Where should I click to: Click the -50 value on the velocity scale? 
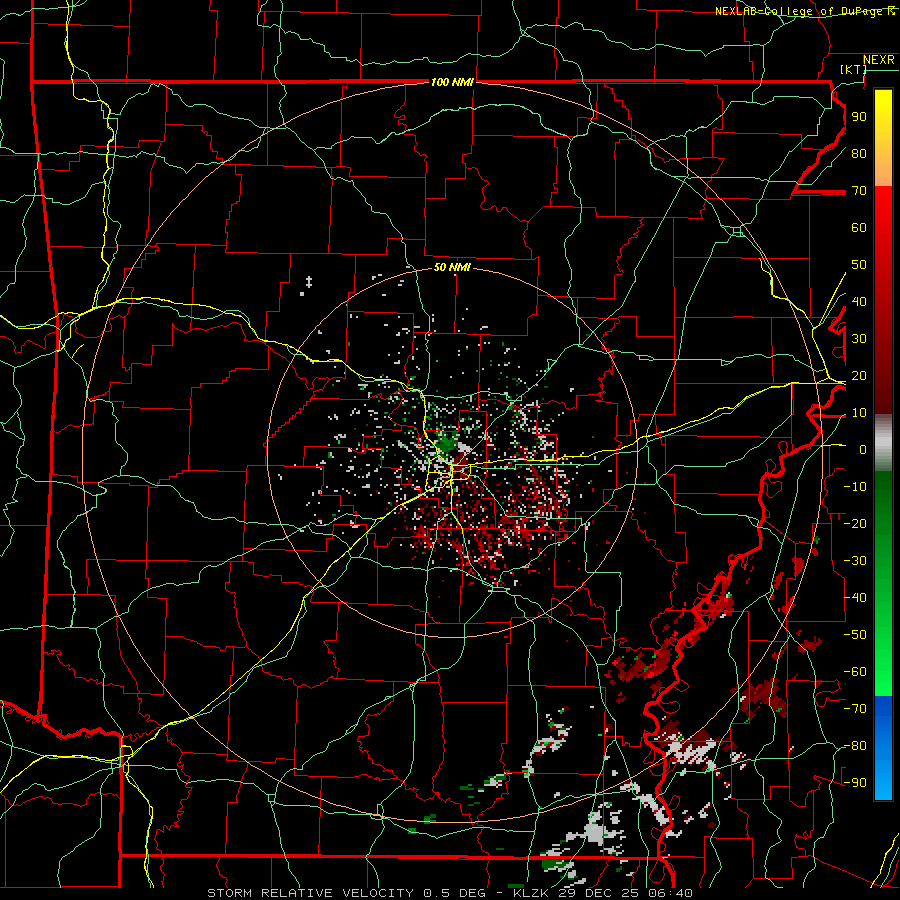tap(855, 635)
